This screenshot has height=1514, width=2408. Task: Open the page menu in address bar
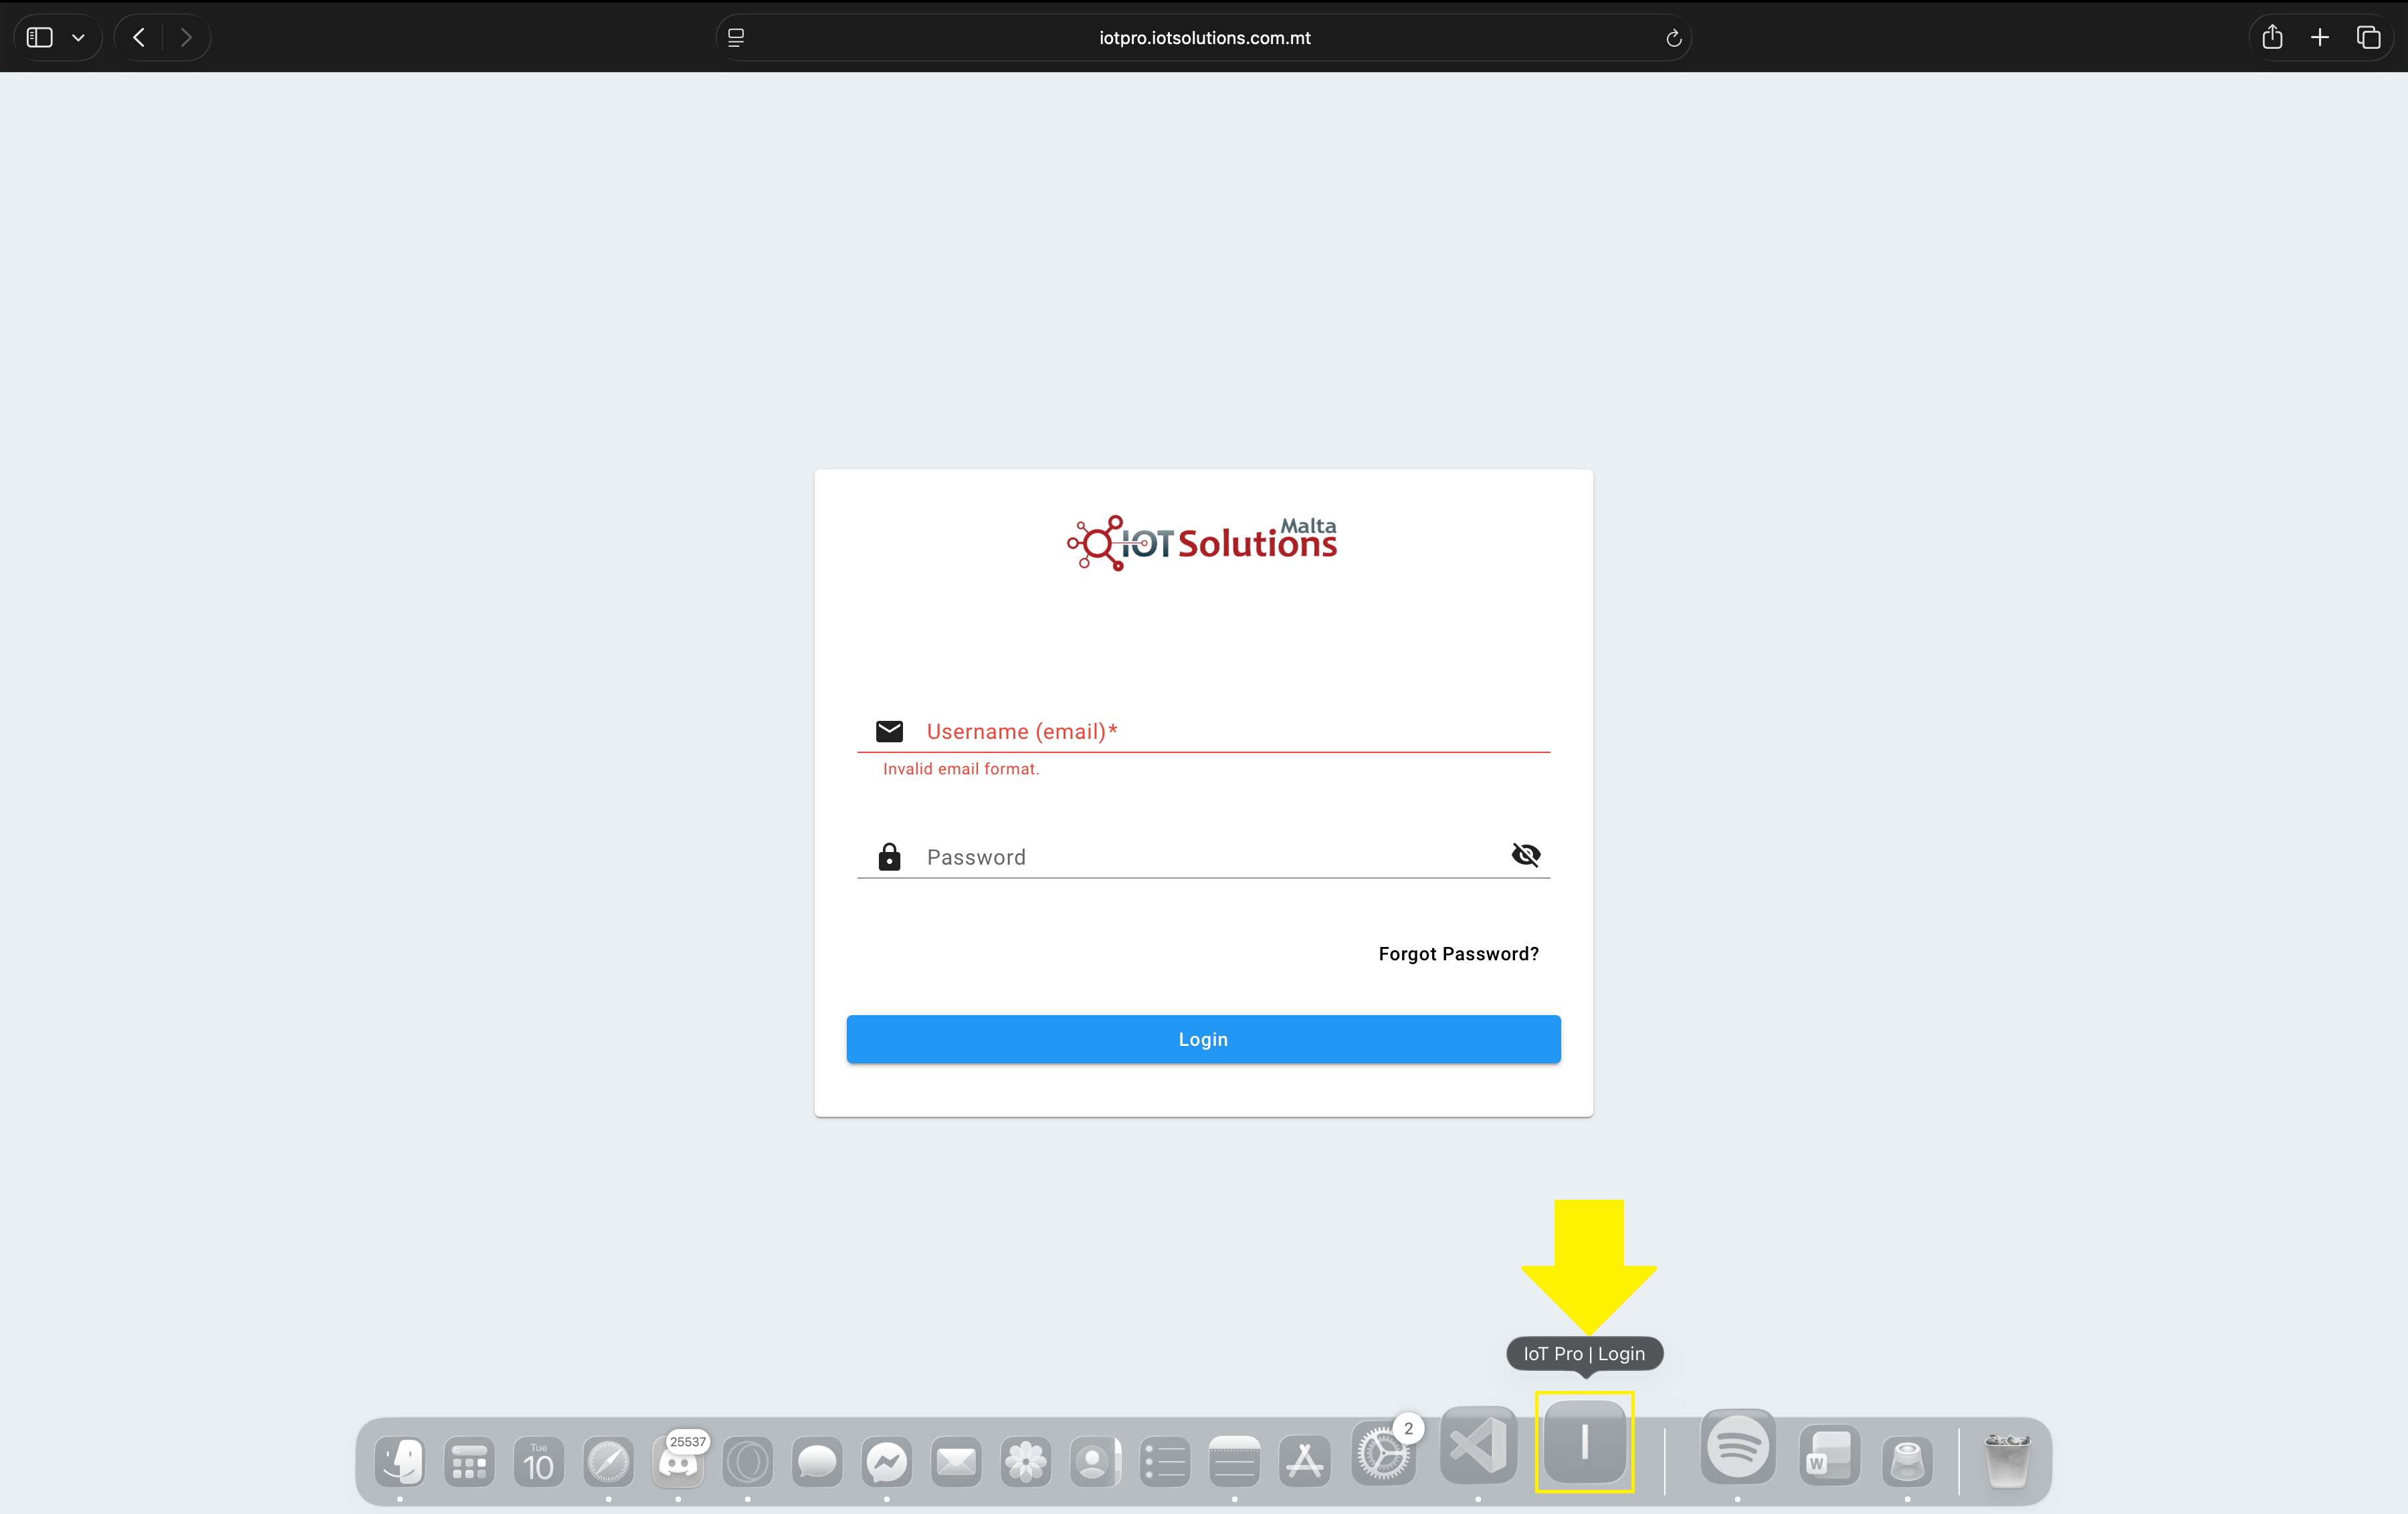point(736,38)
